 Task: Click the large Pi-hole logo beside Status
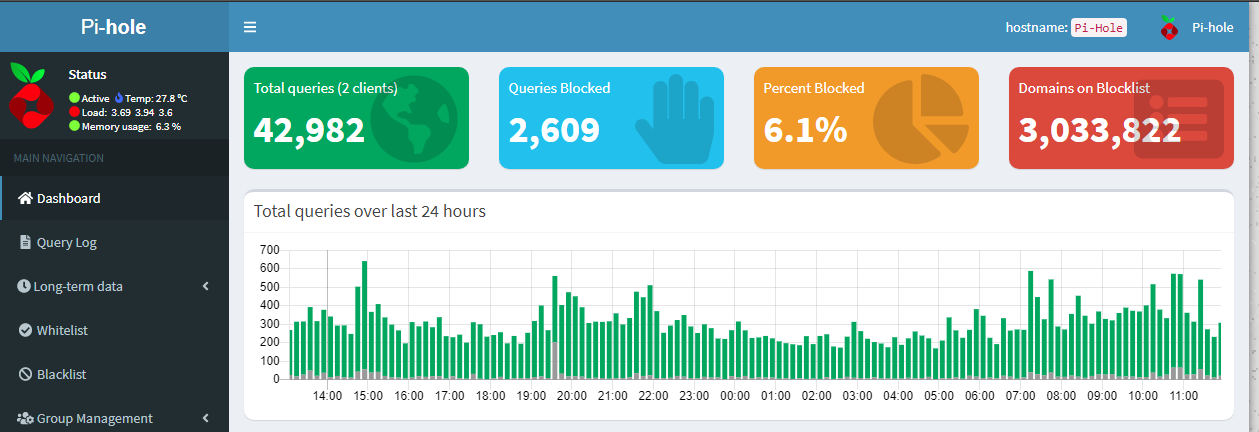point(33,96)
